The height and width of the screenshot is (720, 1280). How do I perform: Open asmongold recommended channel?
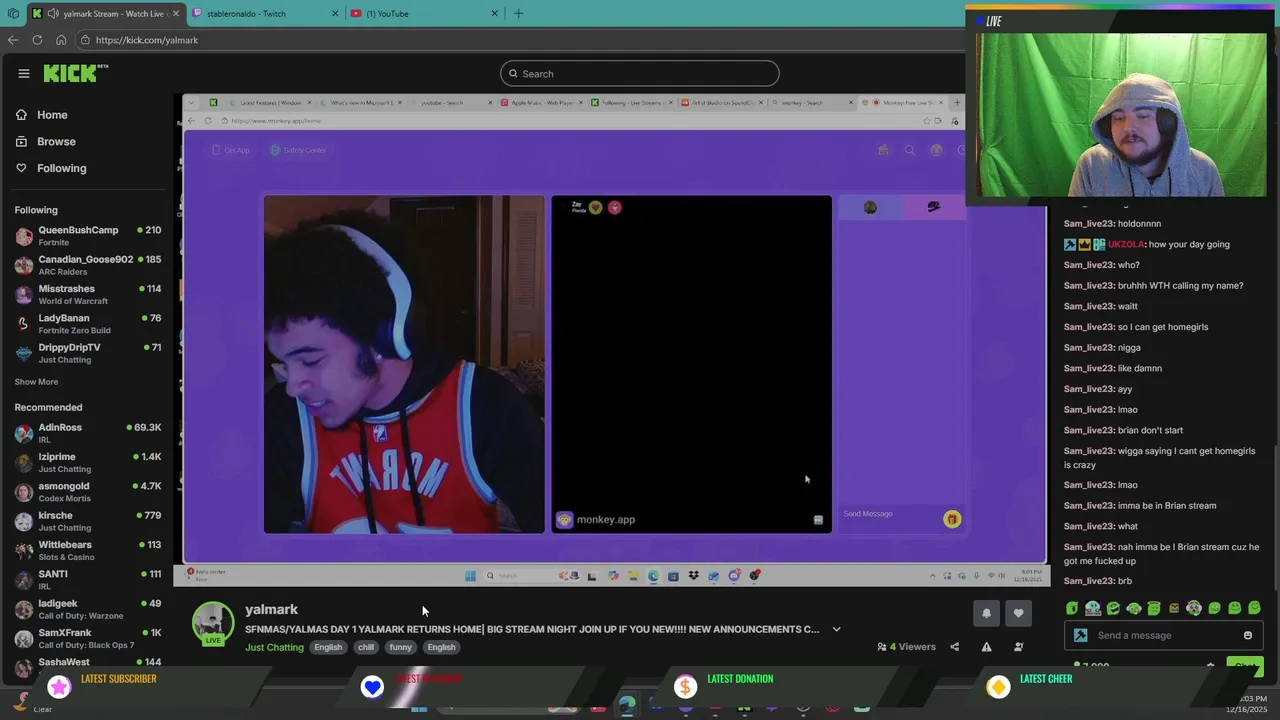(88, 492)
